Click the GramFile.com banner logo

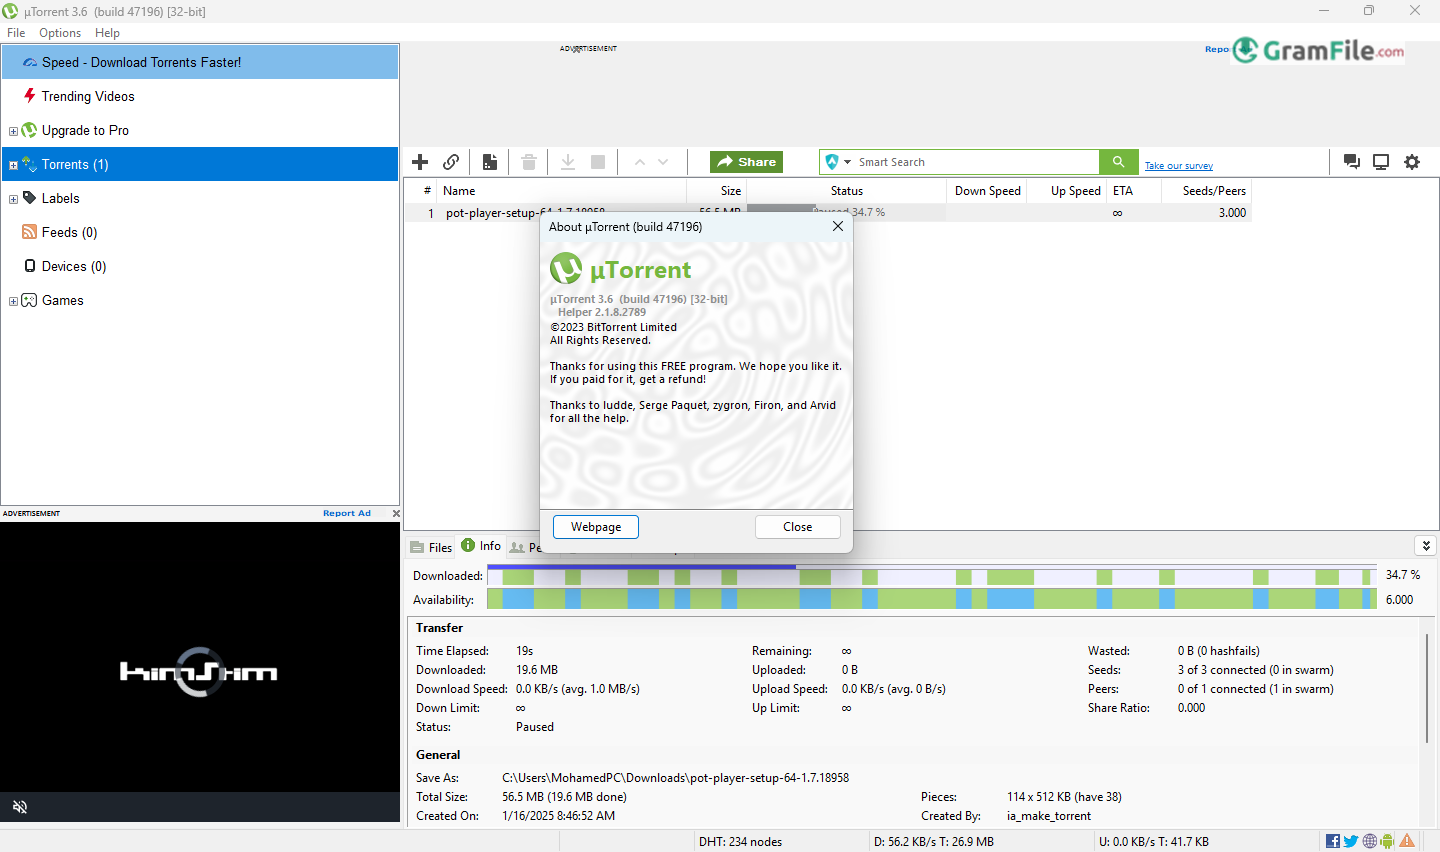pyautogui.click(x=1318, y=50)
